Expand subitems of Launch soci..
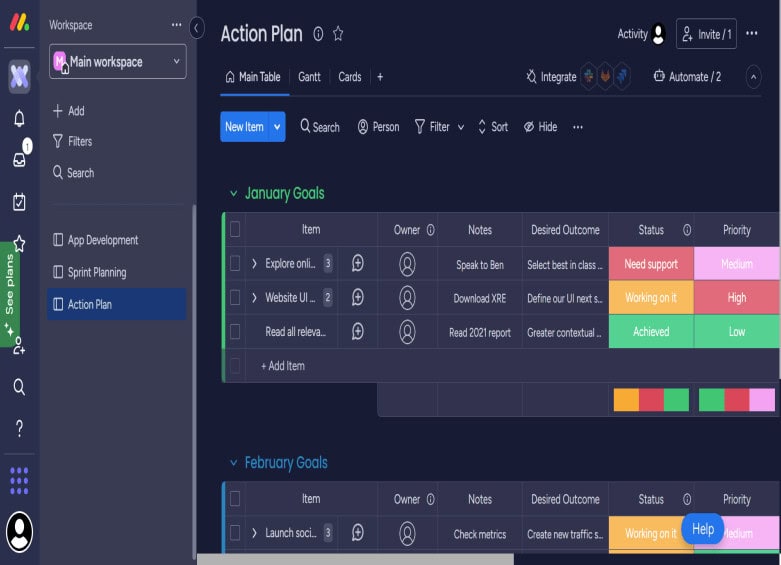 point(254,533)
